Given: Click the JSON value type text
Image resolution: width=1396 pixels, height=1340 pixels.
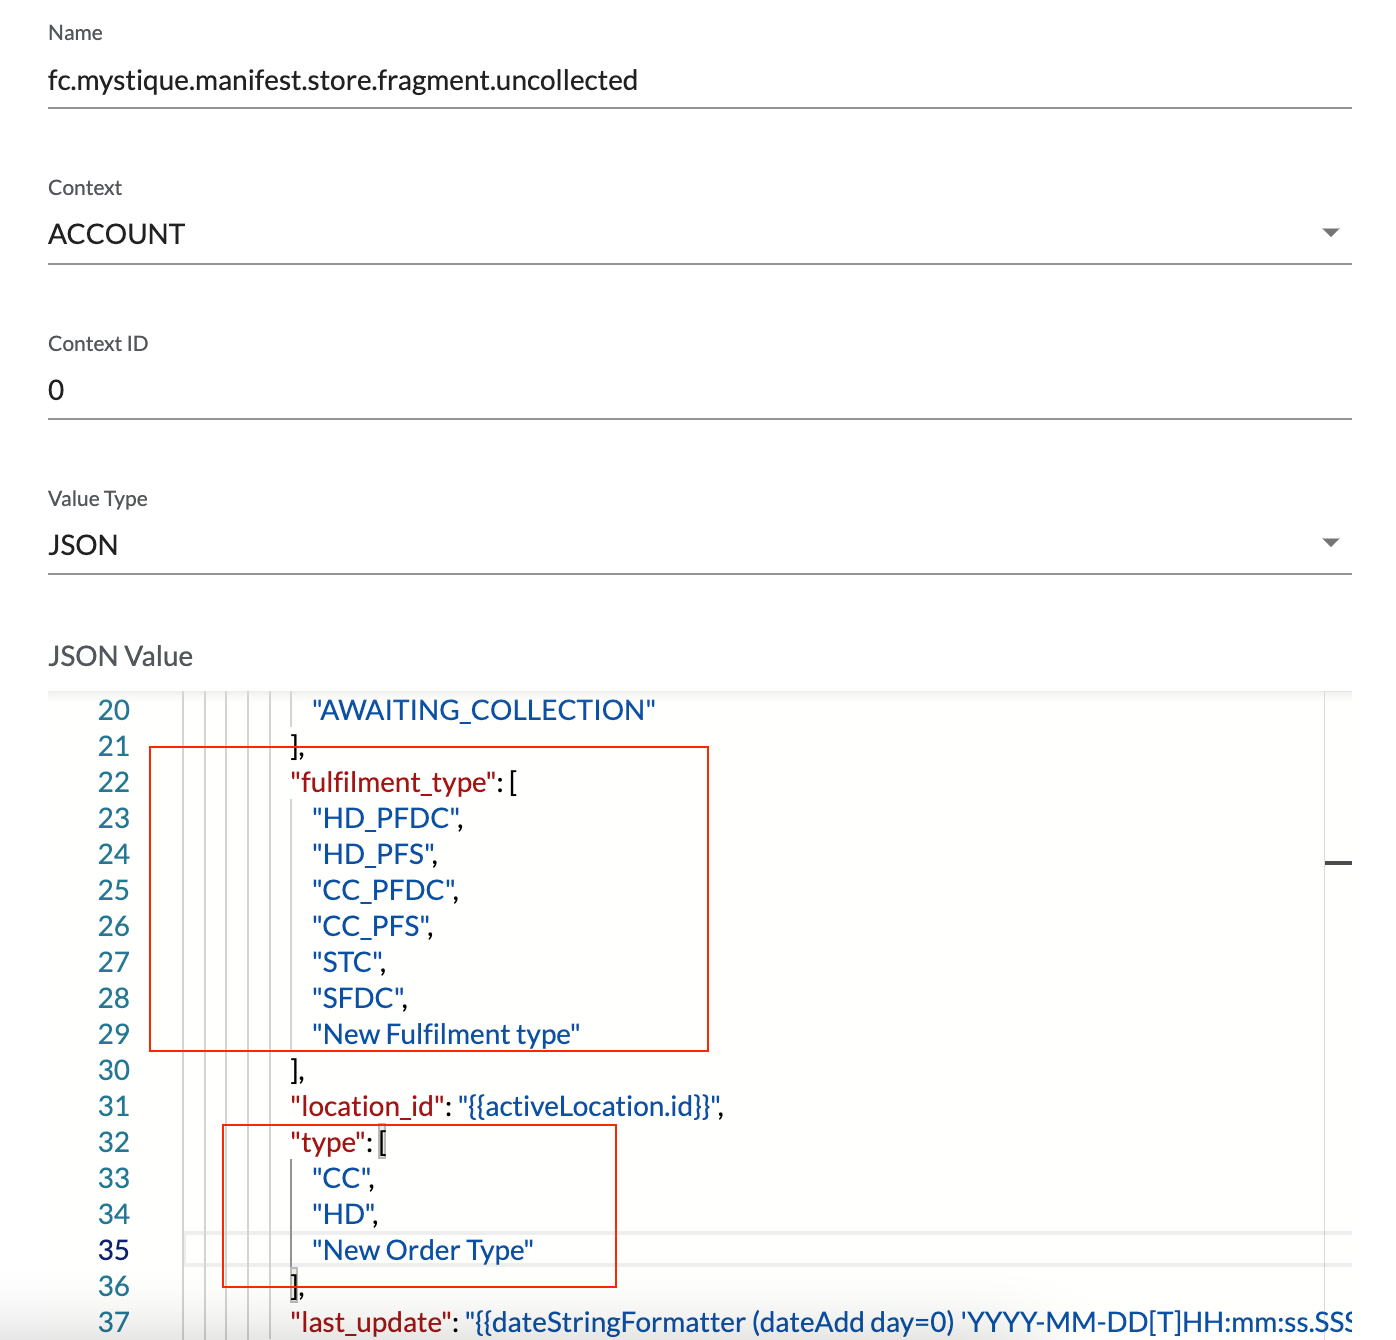Looking at the screenshot, I should pos(83,545).
